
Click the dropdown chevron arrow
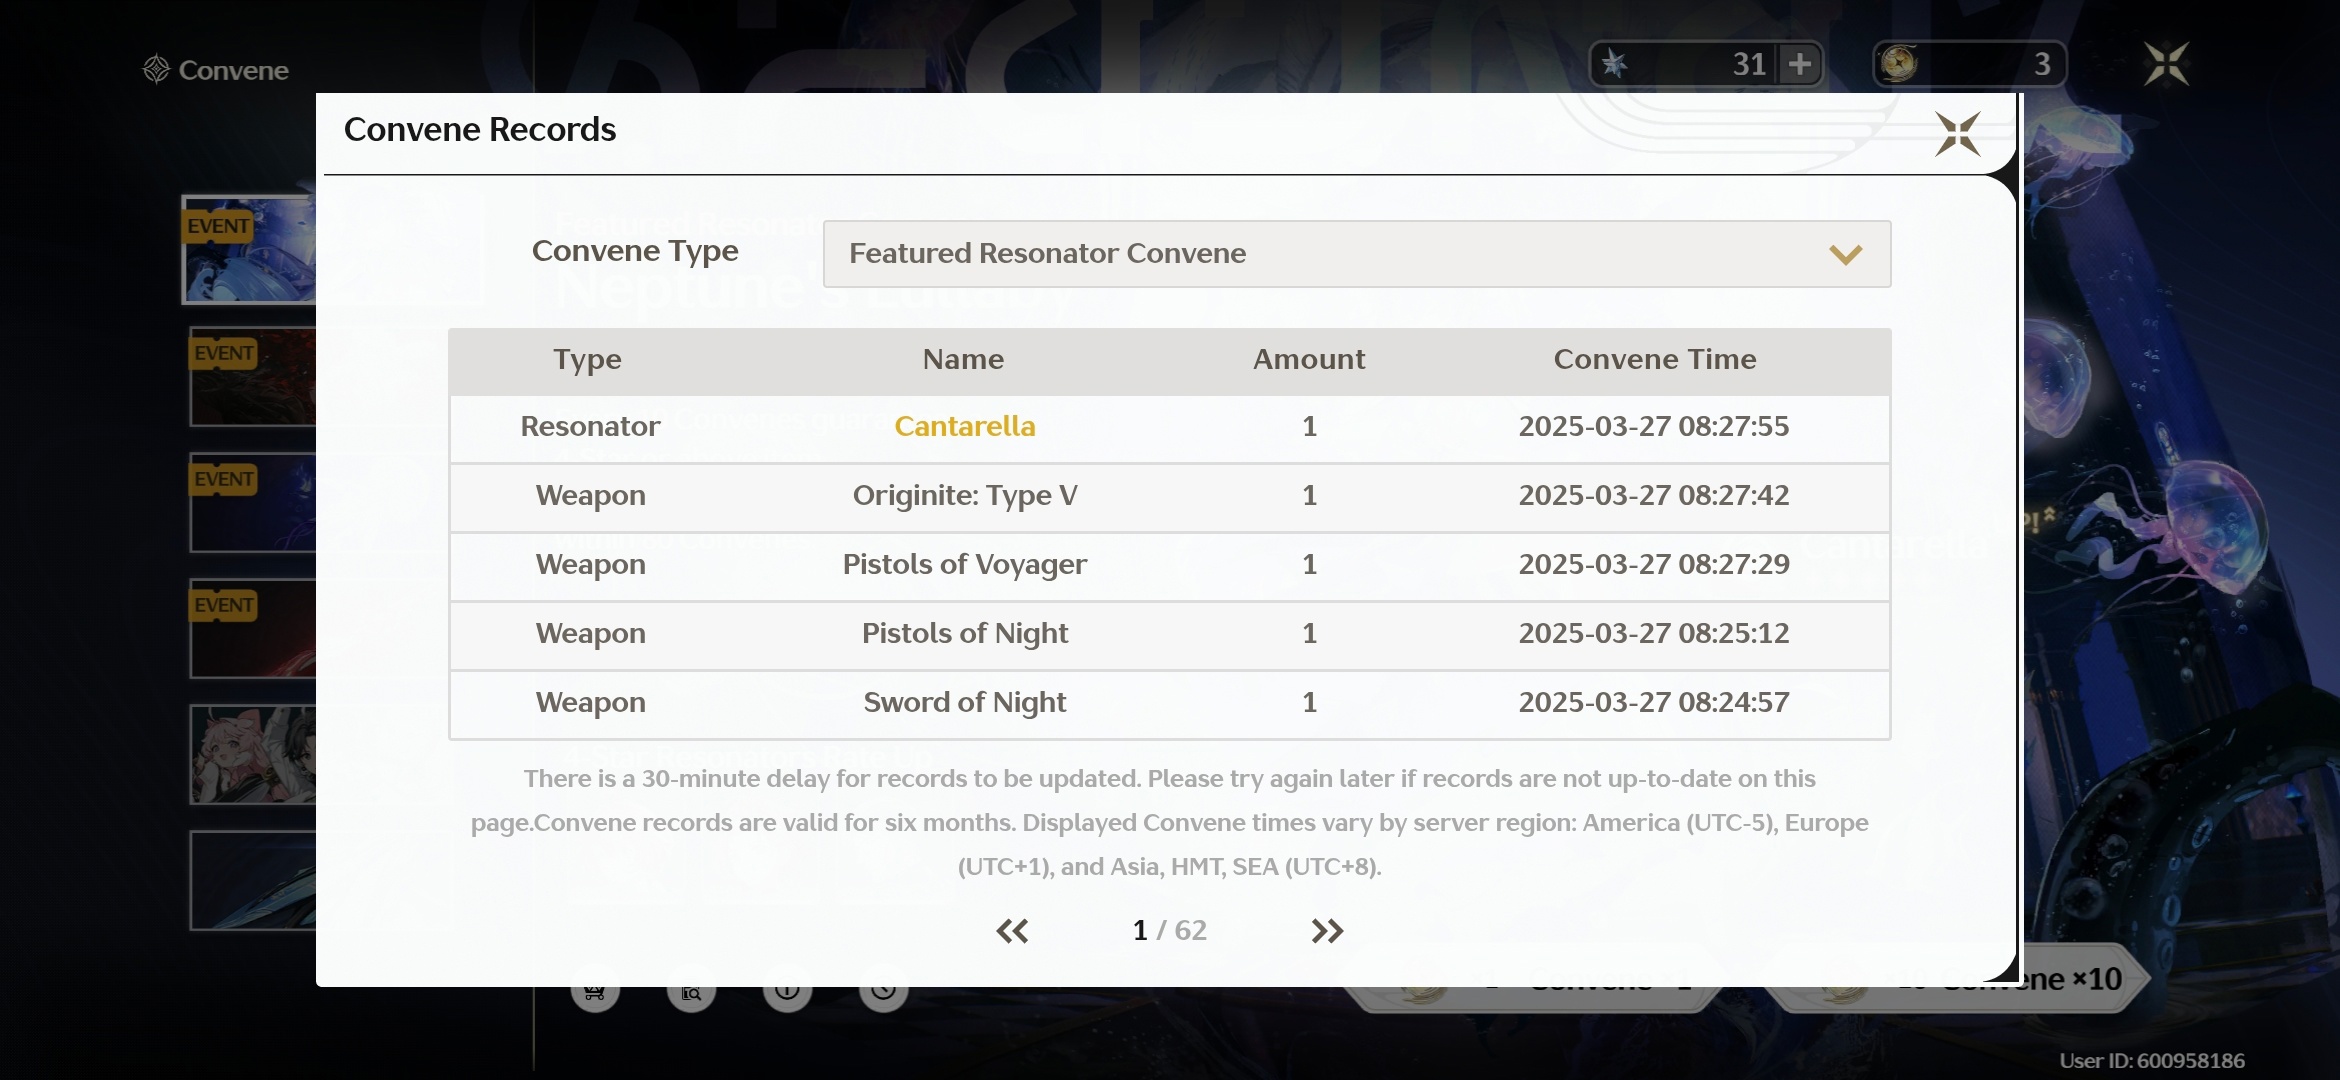1845,254
